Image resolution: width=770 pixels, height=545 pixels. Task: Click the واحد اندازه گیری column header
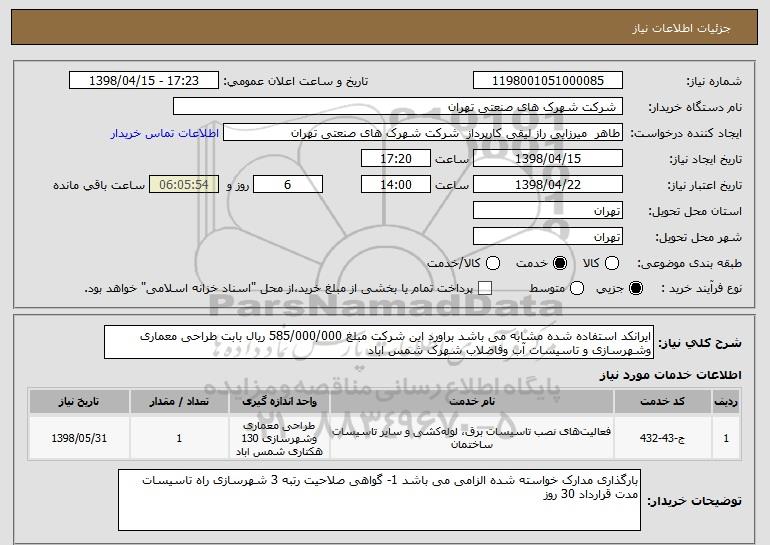point(279,402)
